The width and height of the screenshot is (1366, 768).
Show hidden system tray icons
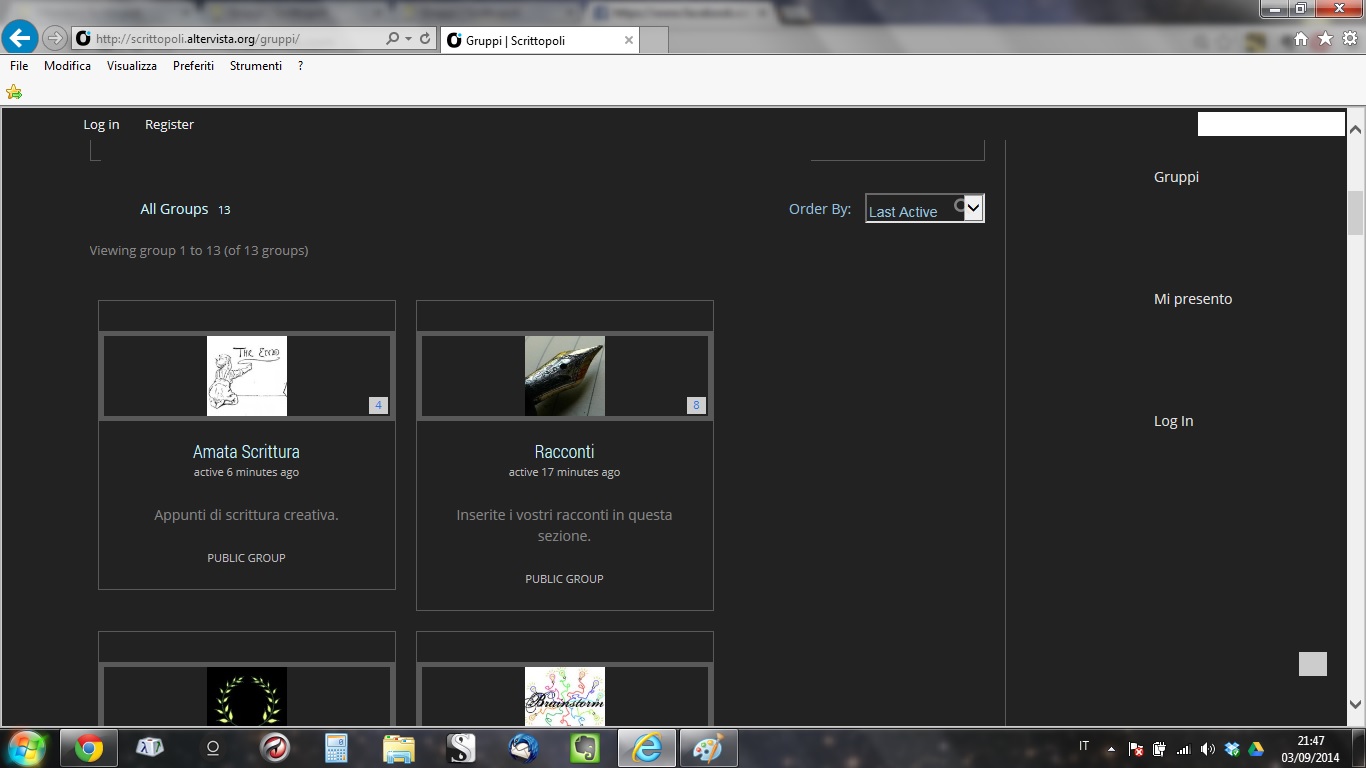[x=1110, y=749]
